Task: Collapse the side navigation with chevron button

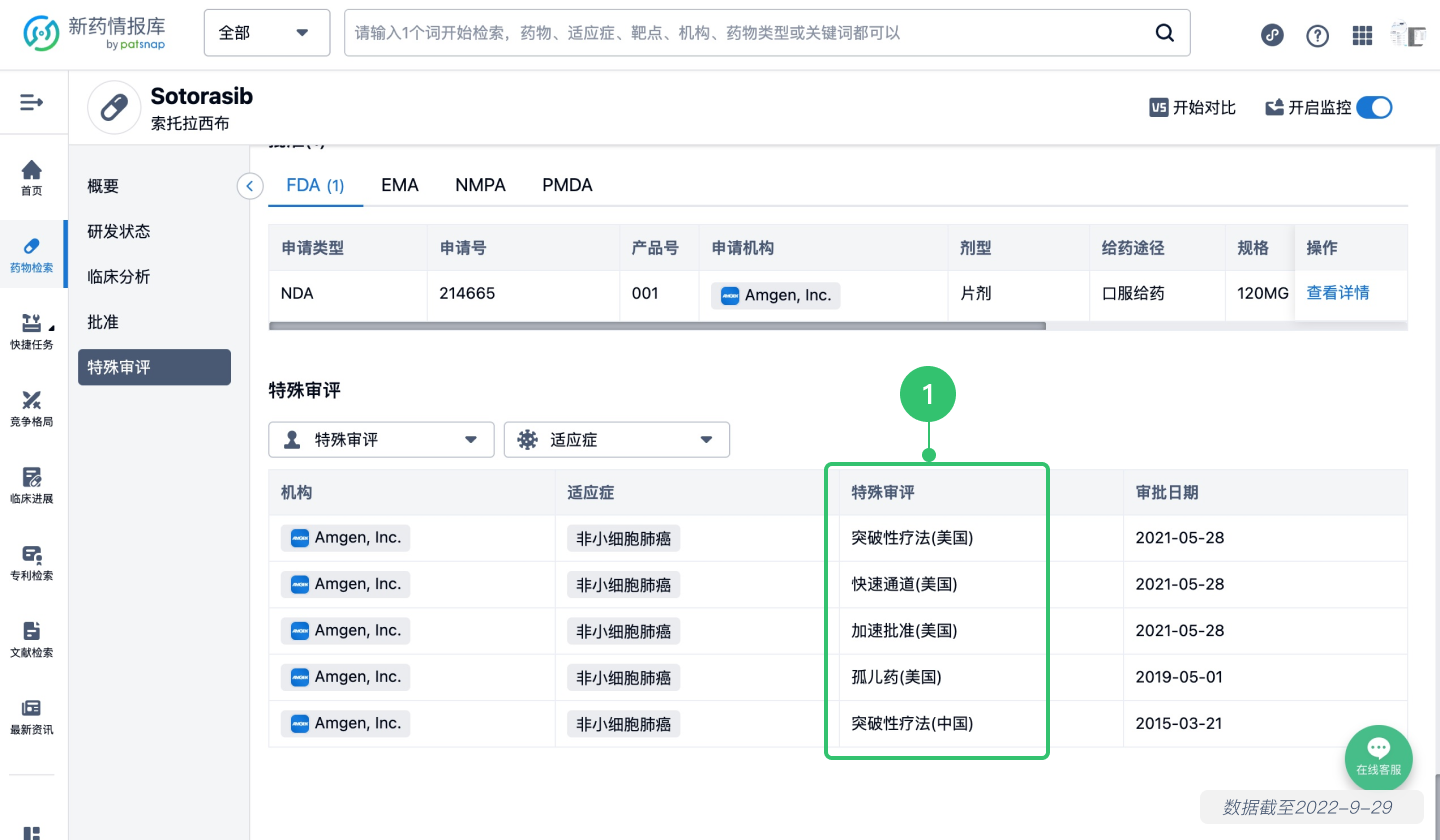Action: (x=250, y=186)
